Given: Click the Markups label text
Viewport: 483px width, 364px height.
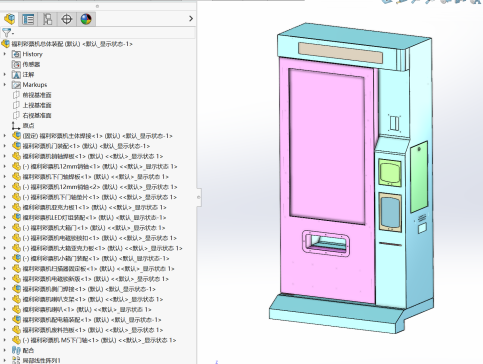Looking at the screenshot, I should 35,85.
